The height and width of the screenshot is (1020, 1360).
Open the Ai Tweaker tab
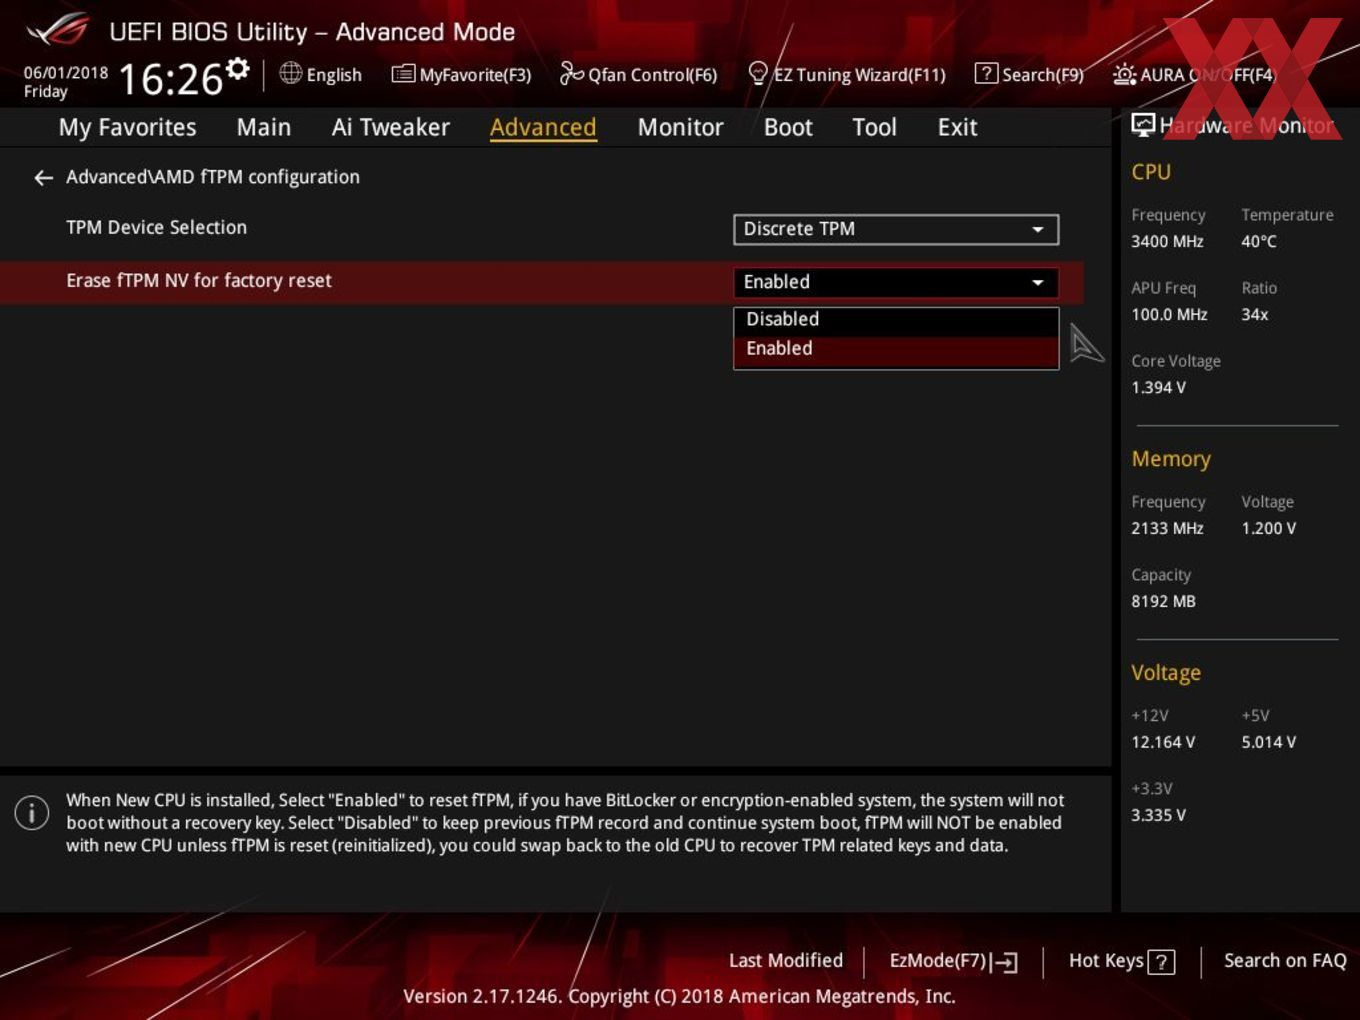pos(391,128)
